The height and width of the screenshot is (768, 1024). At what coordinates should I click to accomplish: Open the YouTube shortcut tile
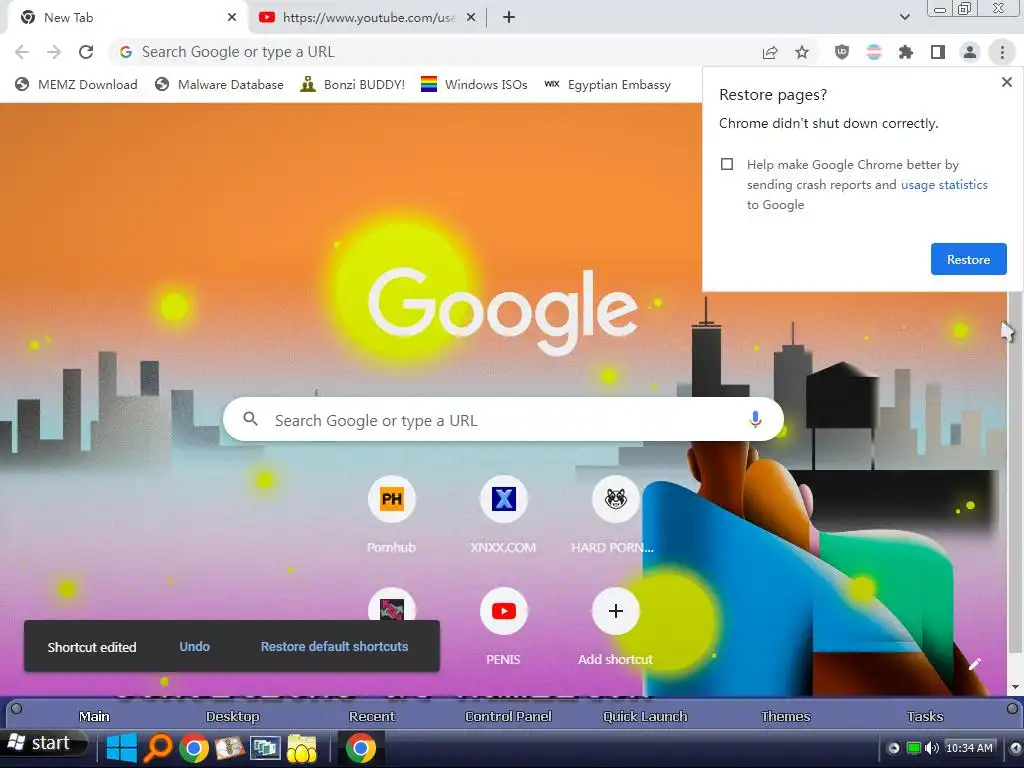[504, 611]
